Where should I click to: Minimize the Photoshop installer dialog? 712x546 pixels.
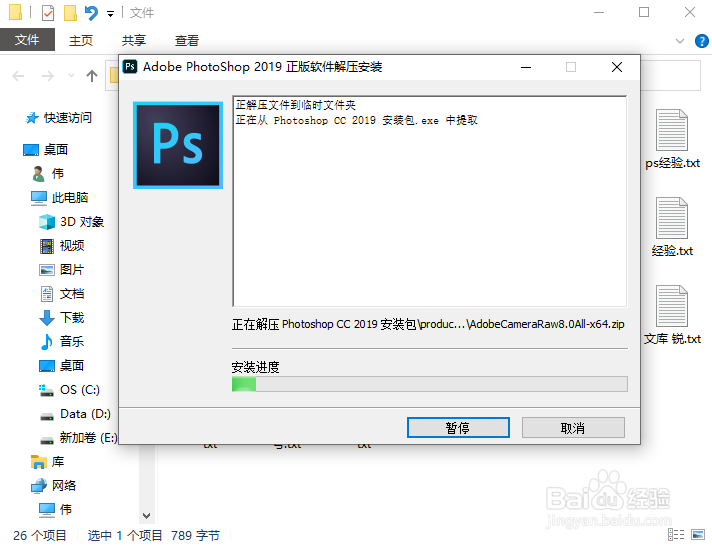coord(526,67)
